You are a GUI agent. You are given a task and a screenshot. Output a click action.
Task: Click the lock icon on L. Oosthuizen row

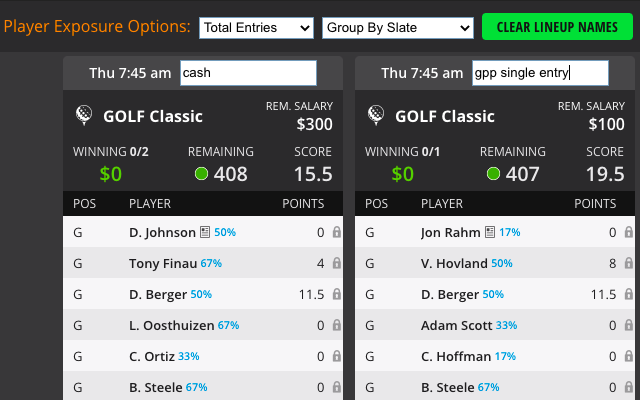pos(336,325)
